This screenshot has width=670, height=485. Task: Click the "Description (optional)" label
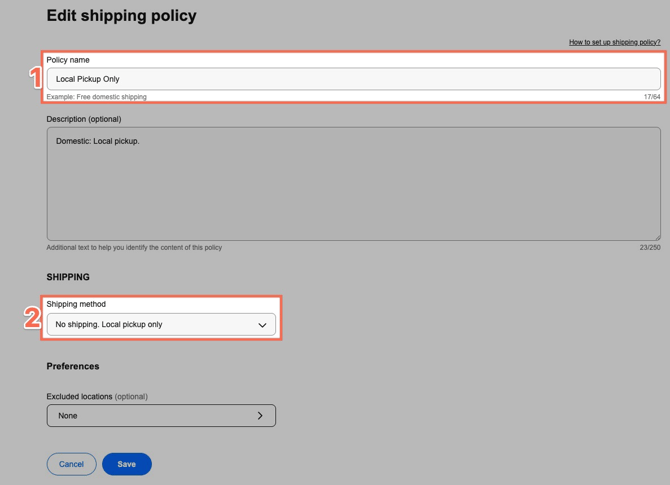tap(84, 119)
